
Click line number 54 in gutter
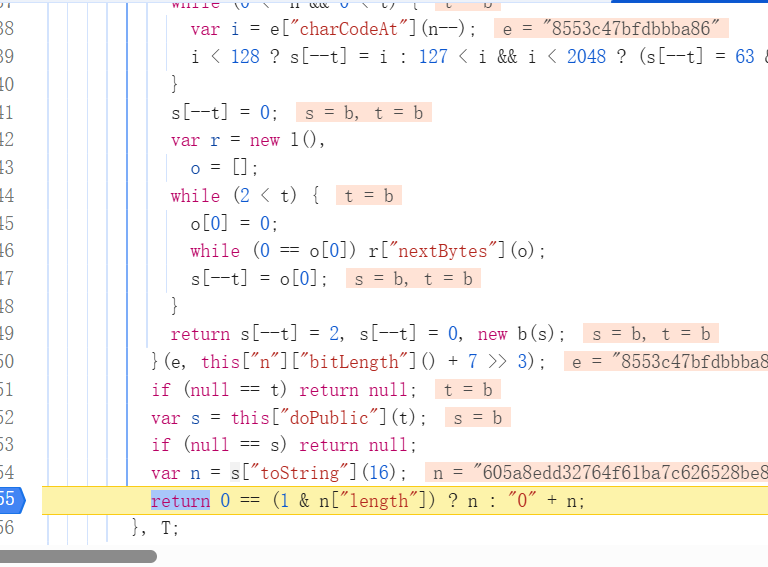click(7, 472)
